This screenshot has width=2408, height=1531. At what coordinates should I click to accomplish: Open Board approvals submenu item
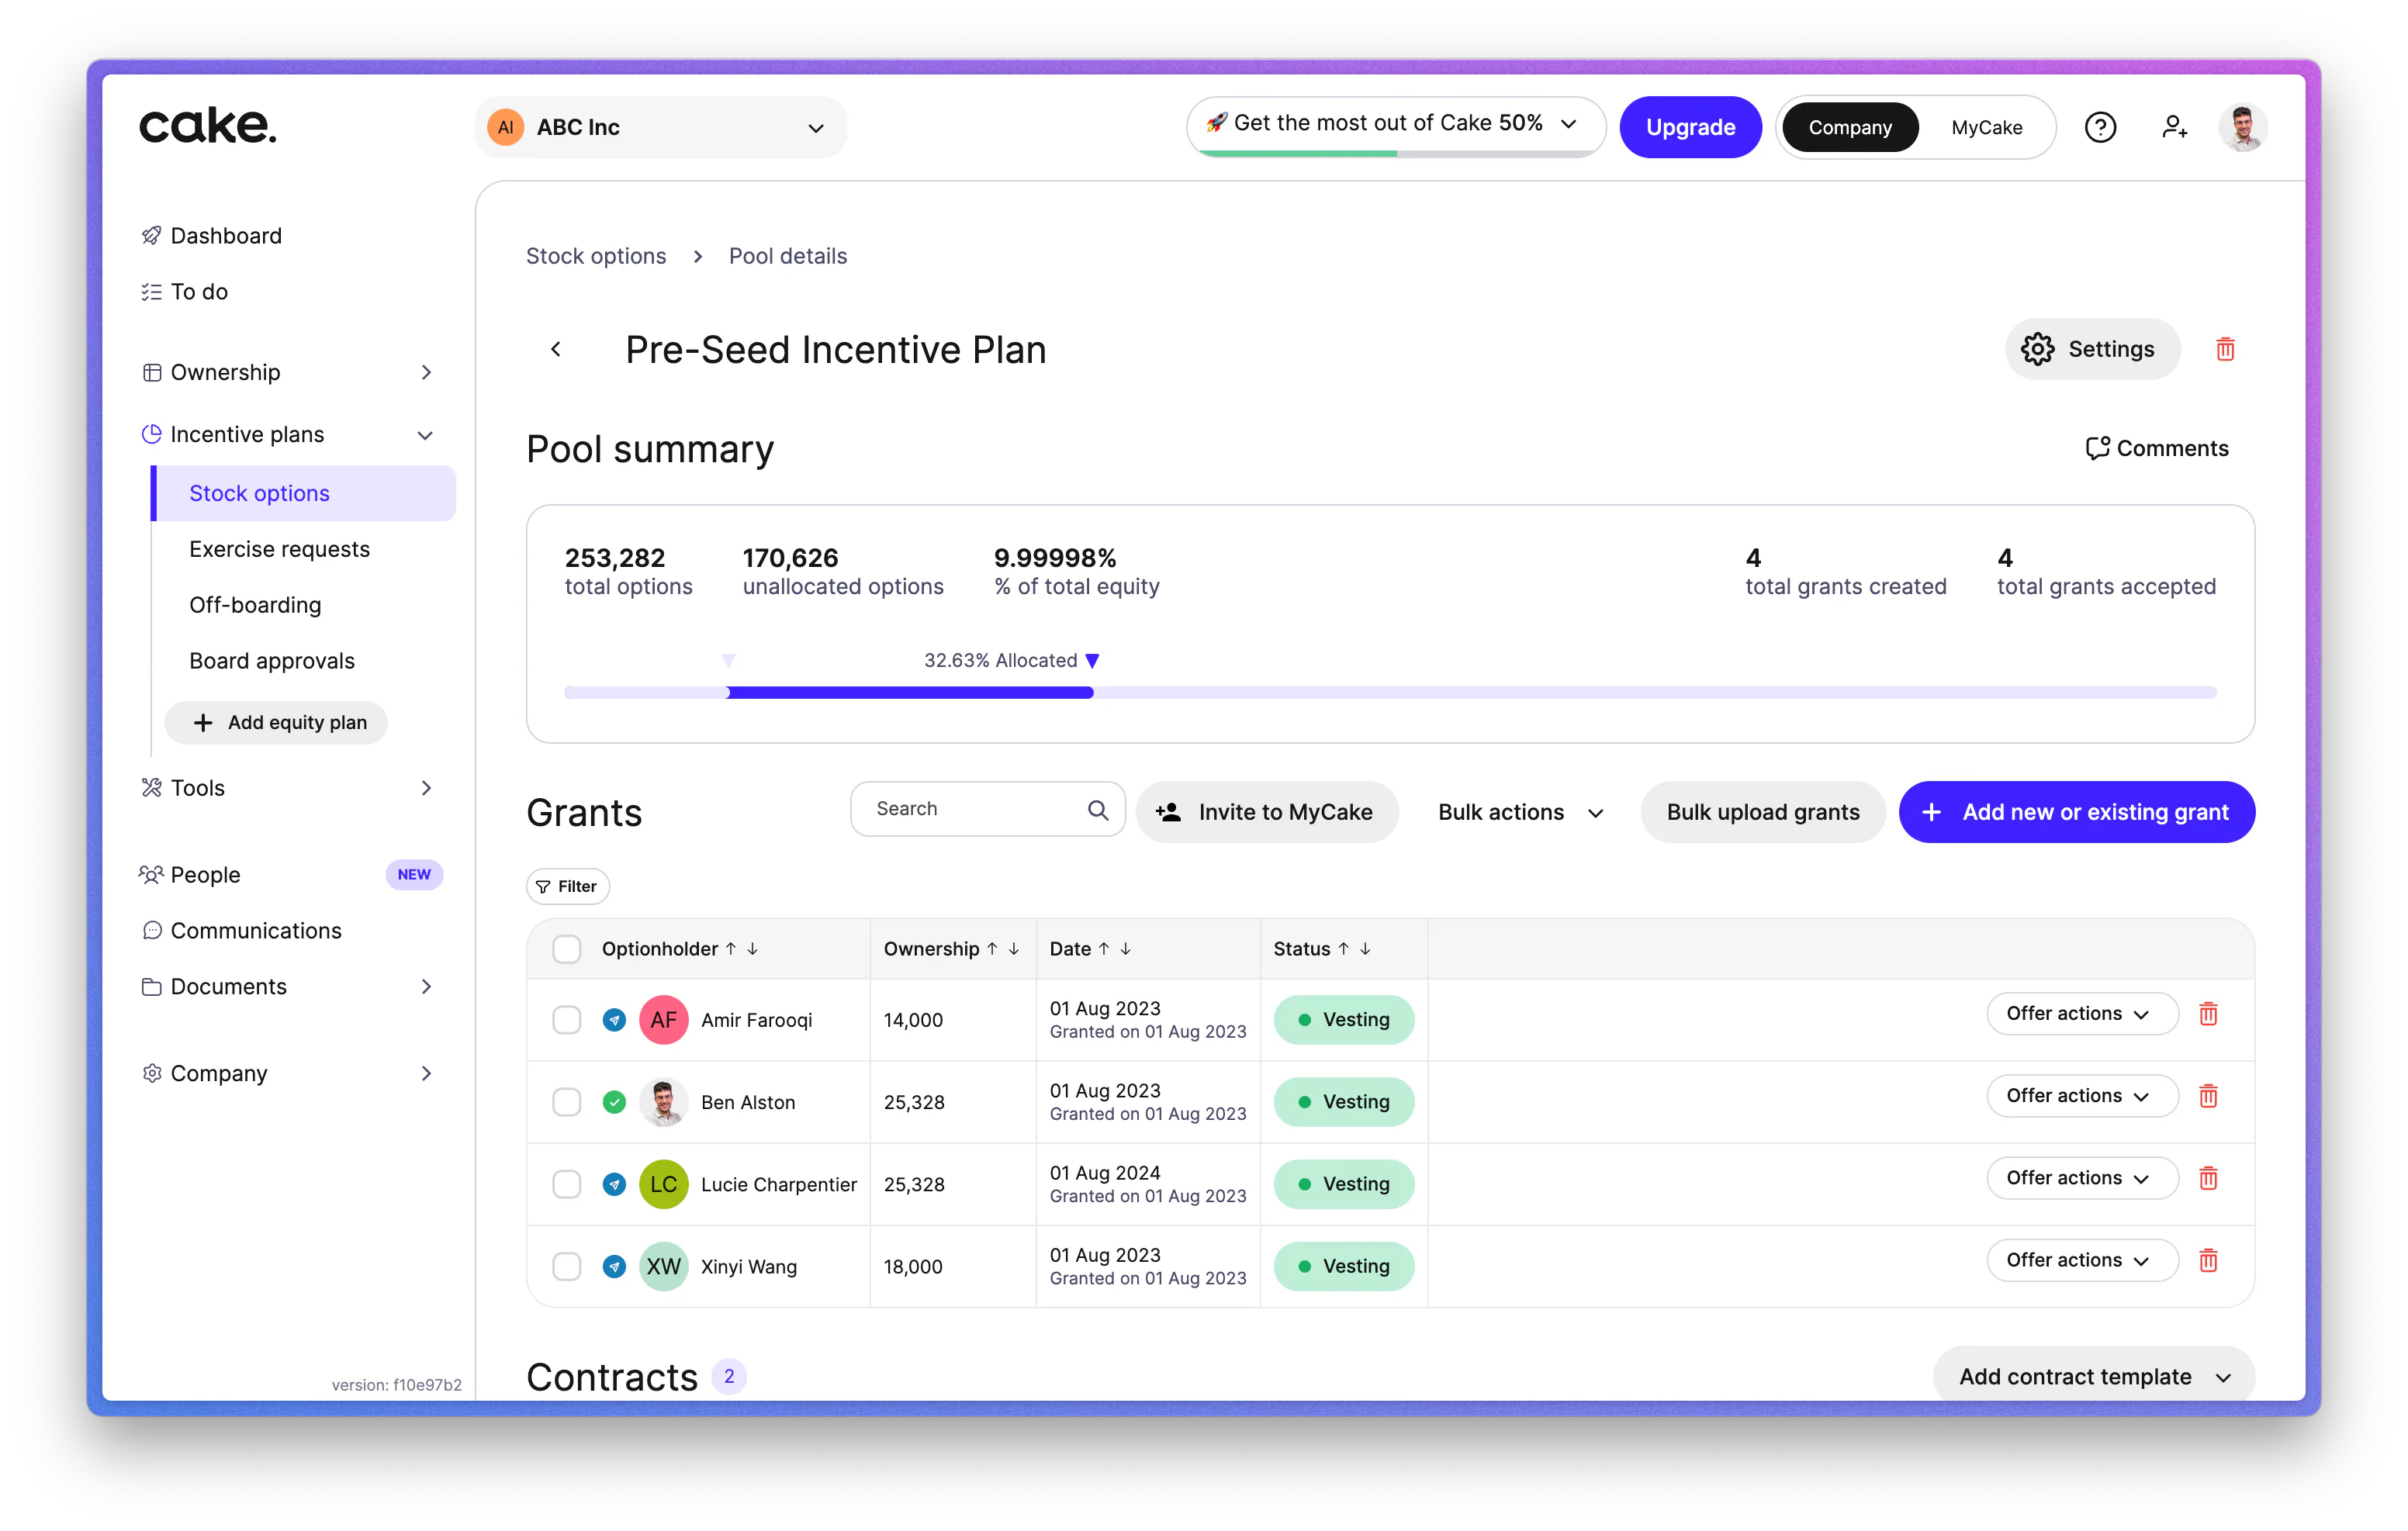point(271,661)
